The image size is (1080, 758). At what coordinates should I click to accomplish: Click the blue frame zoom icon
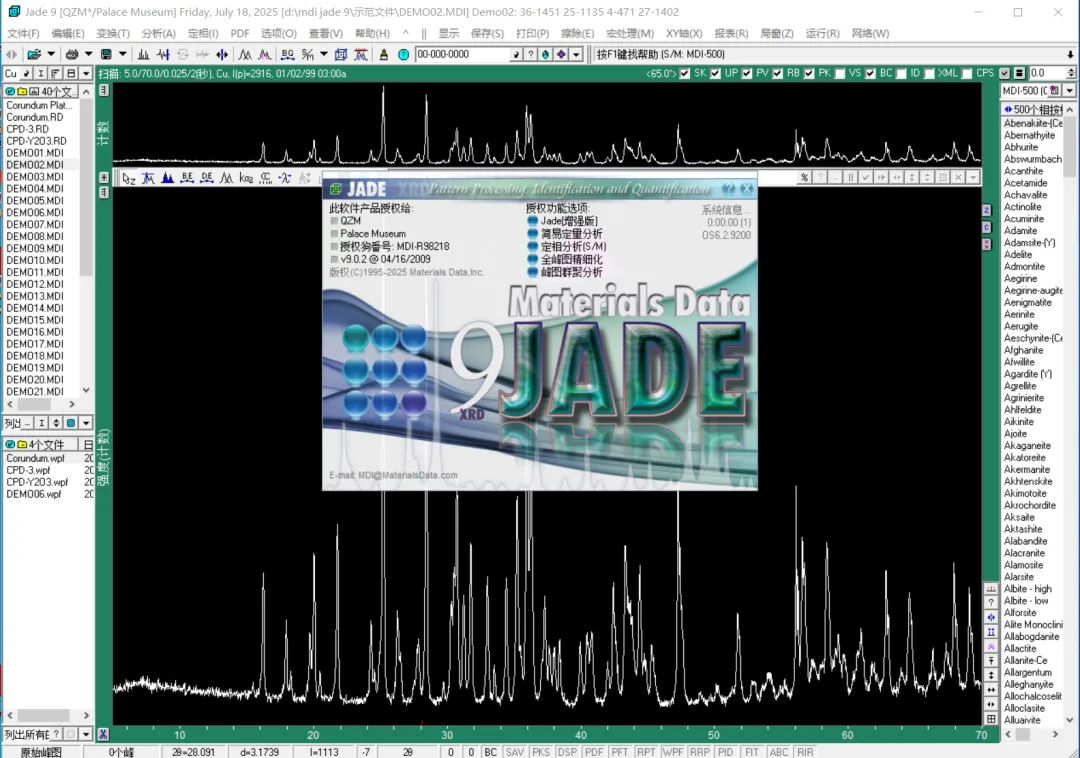click(340, 54)
